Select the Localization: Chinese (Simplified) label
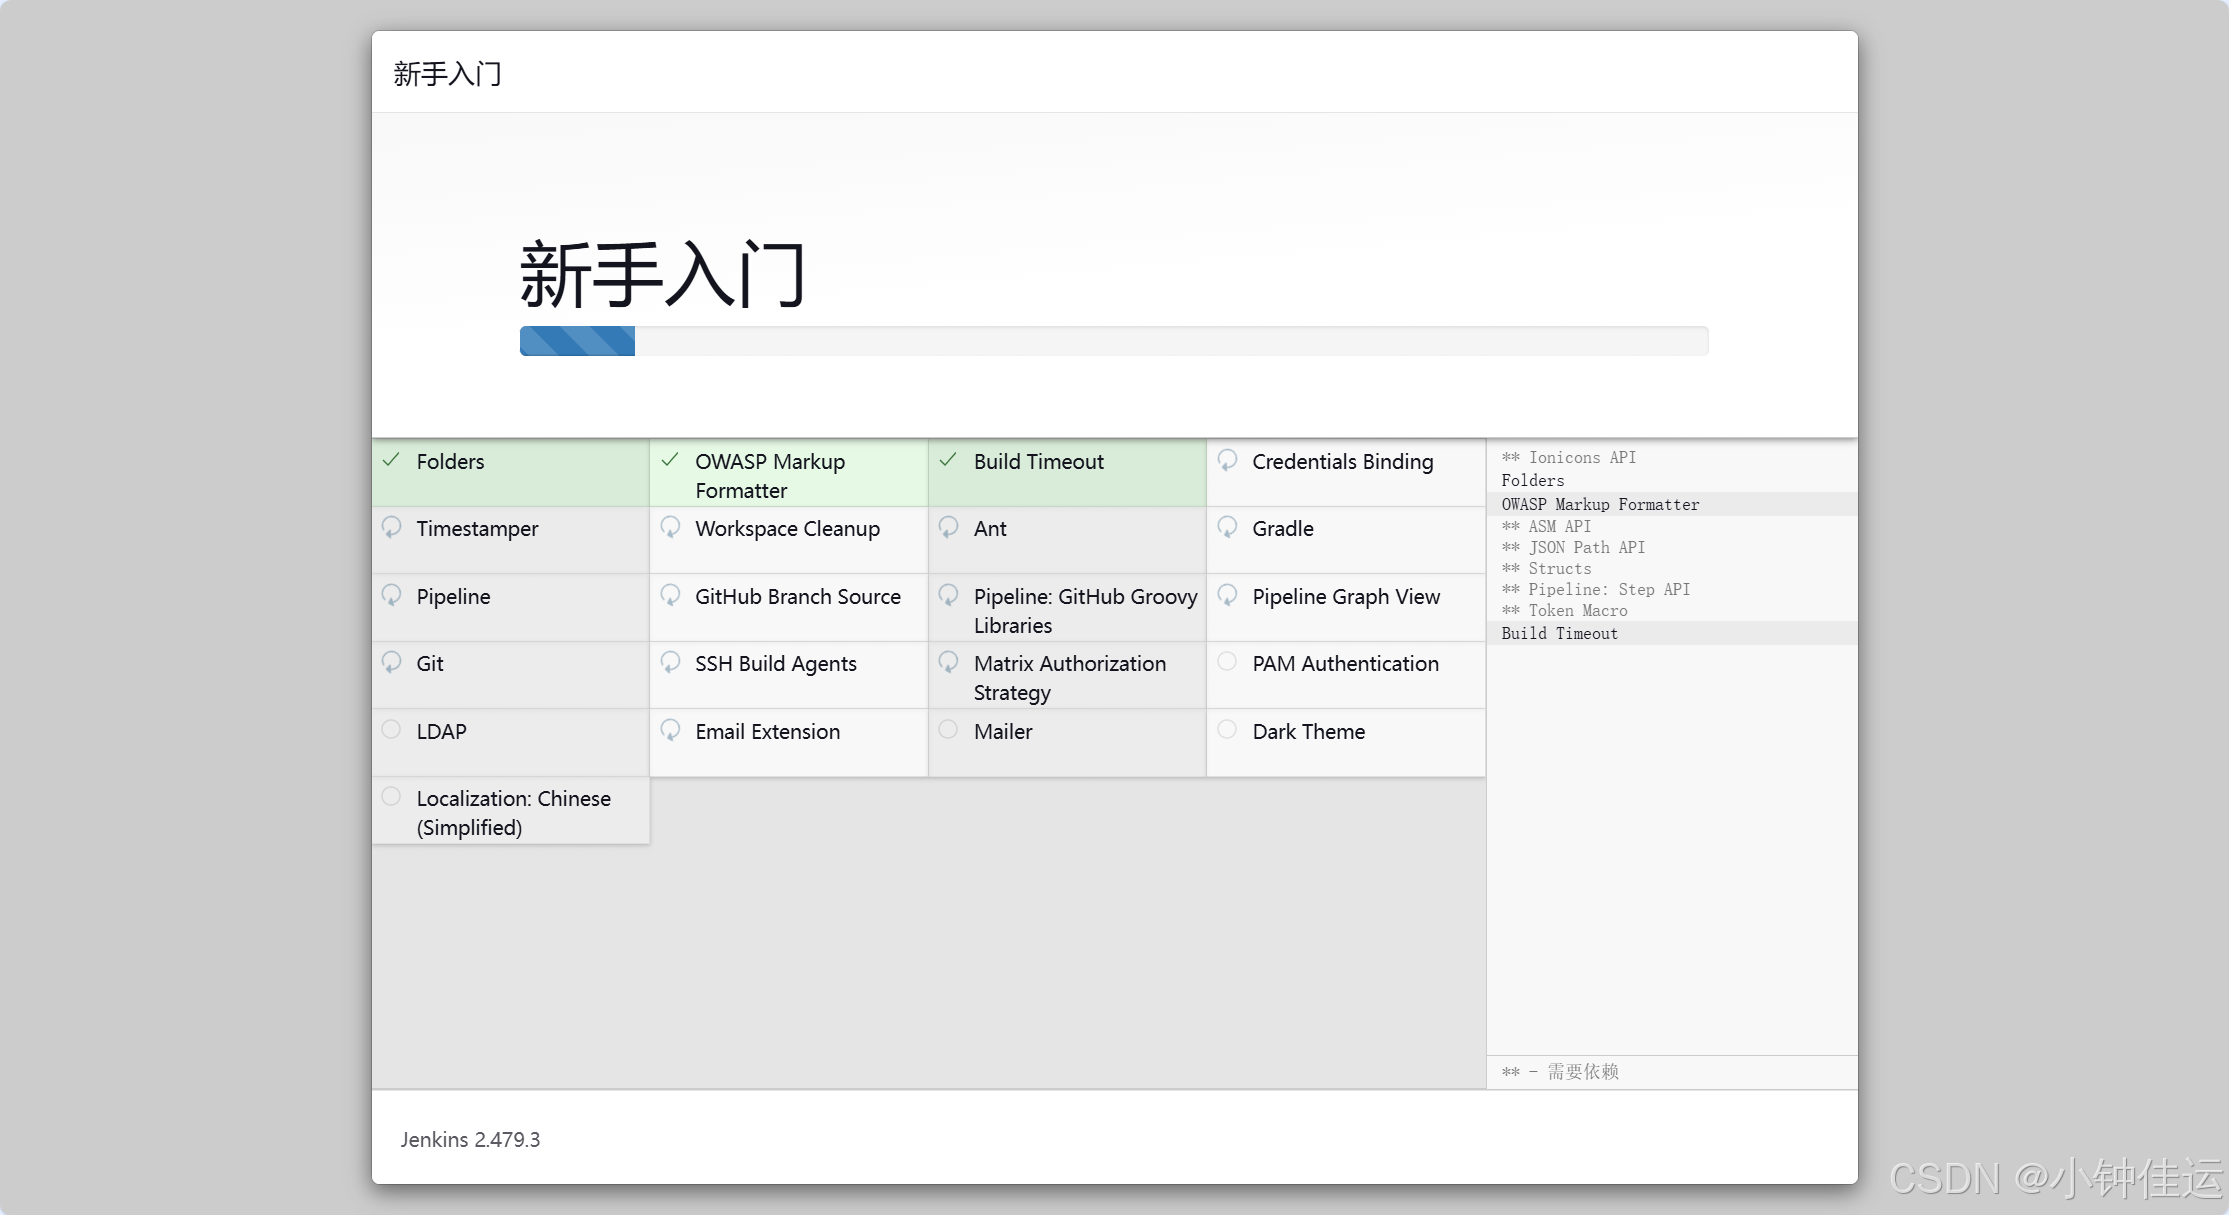 [514, 813]
